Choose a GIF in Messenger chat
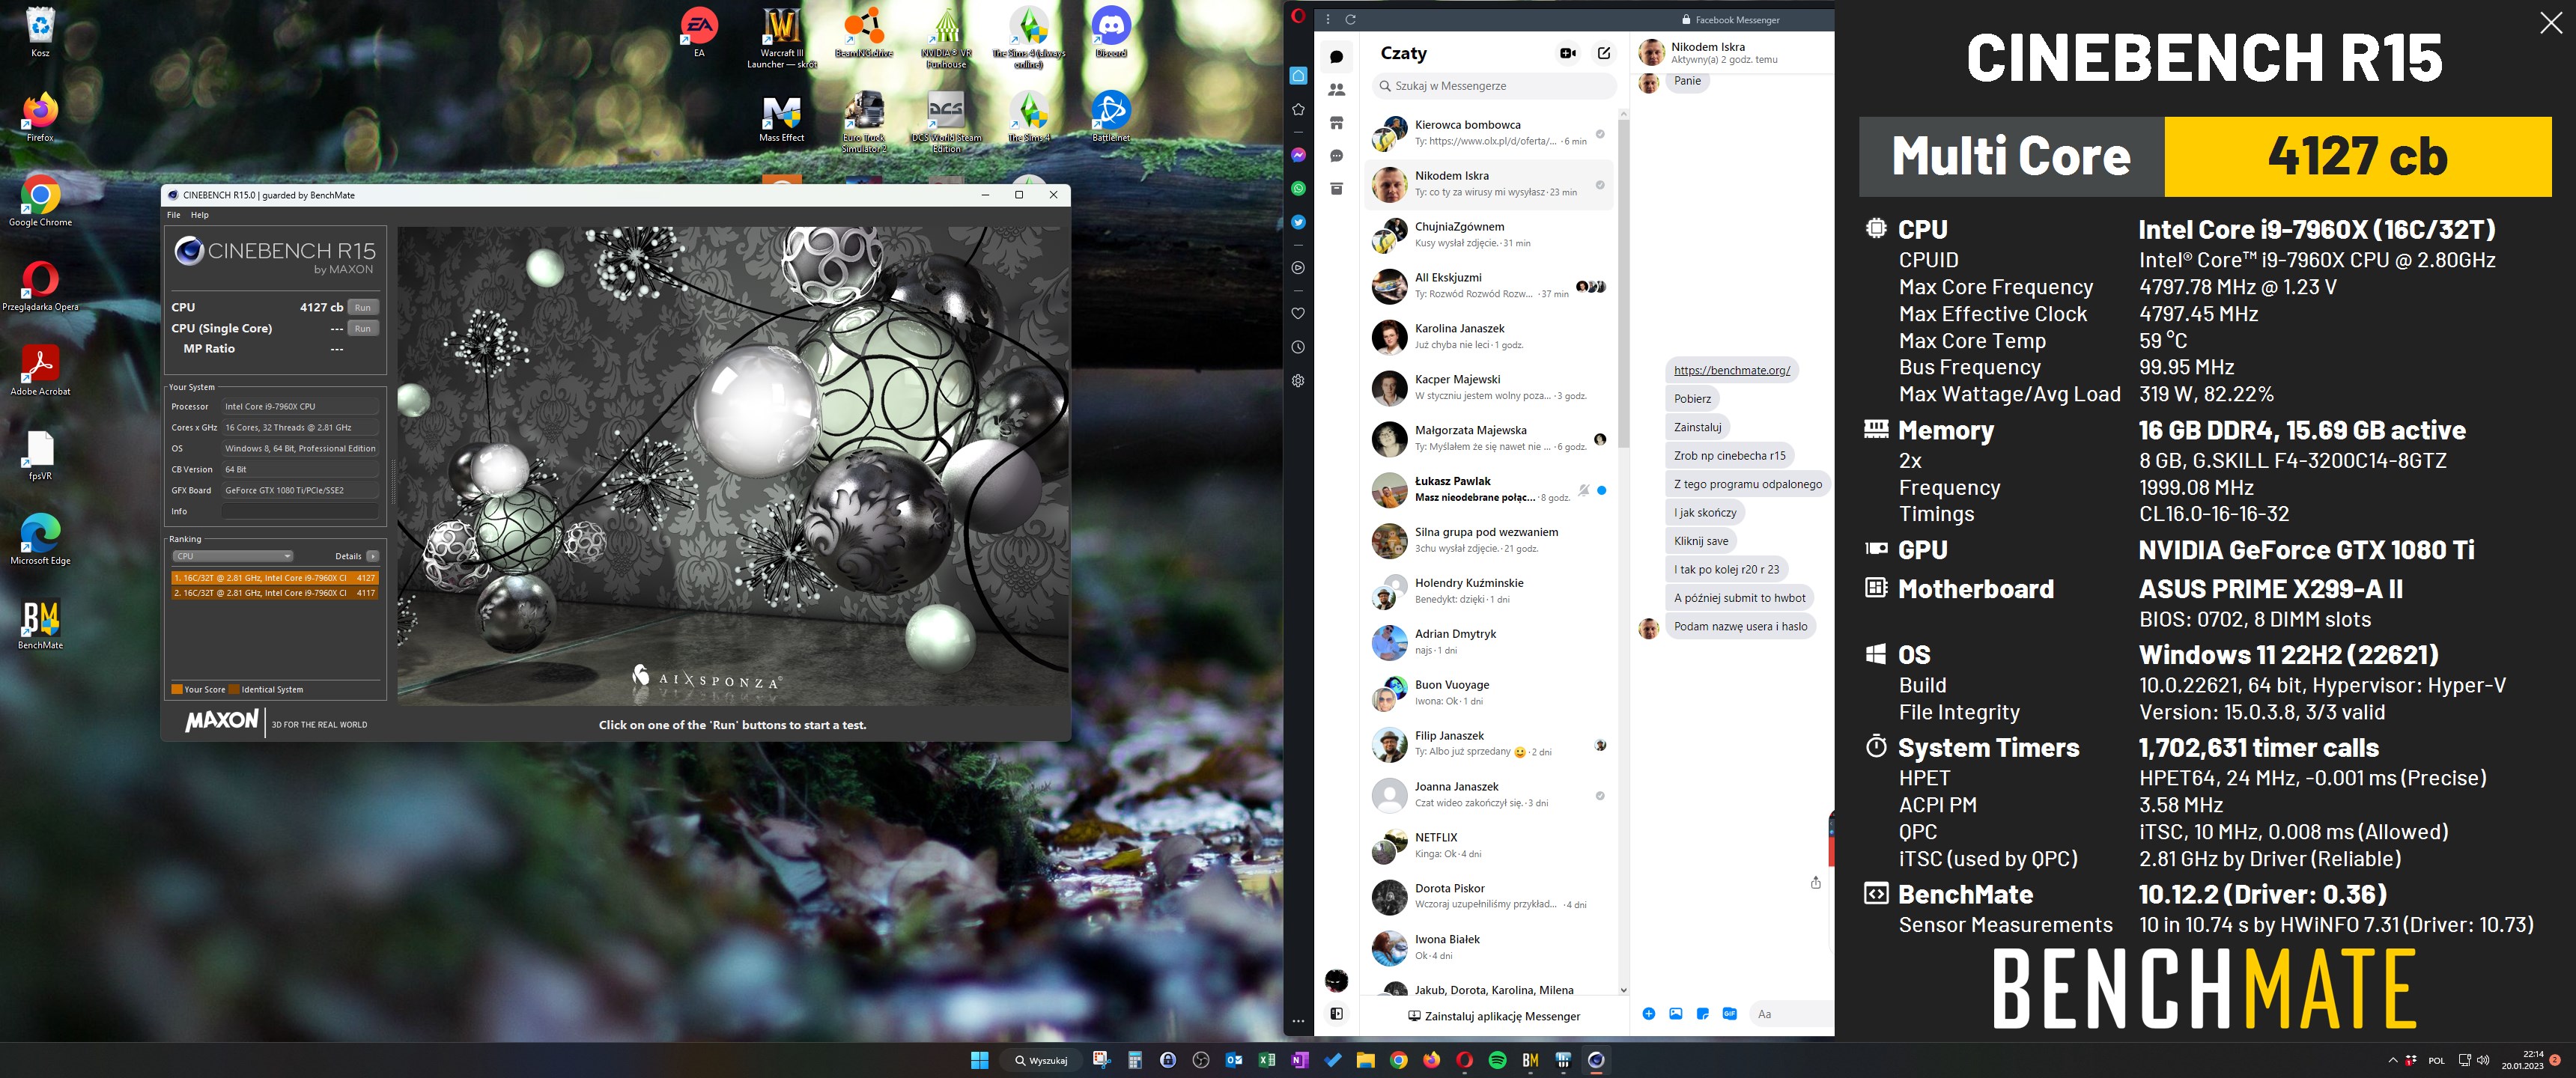Image resolution: width=2576 pixels, height=1078 pixels. (x=1730, y=1014)
